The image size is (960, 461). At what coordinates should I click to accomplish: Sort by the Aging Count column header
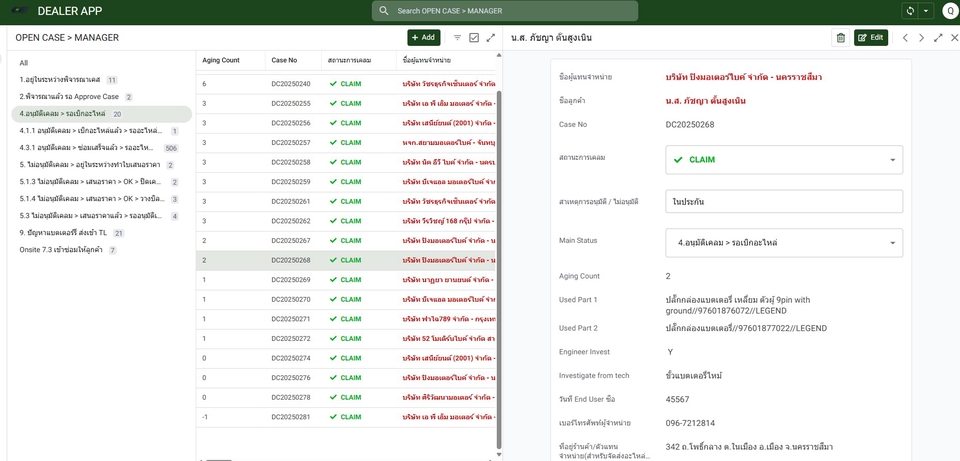point(221,60)
